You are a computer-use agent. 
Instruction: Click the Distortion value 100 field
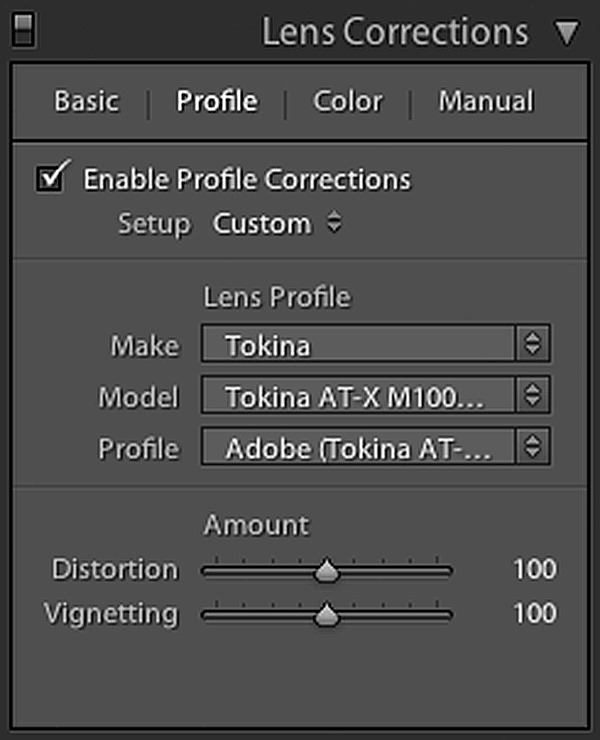click(534, 570)
